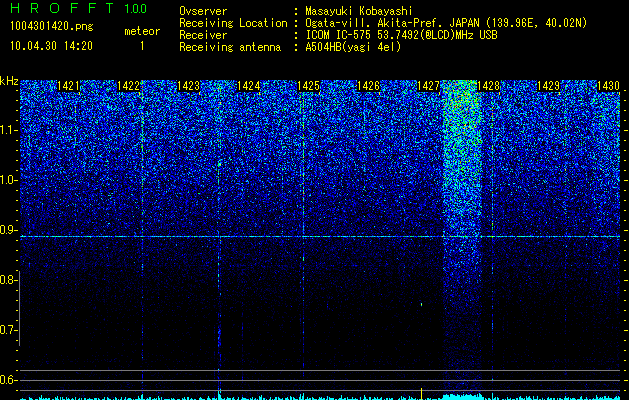The width and height of the screenshot is (629, 400).
Task: Click the grey vertical range bar beside the 0.8 kHz label
Action: point(19,308)
